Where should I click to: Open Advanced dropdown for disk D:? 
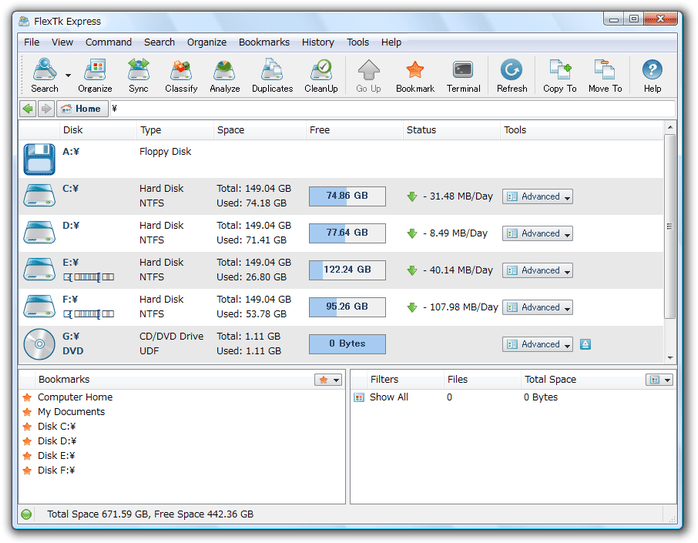(537, 233)
